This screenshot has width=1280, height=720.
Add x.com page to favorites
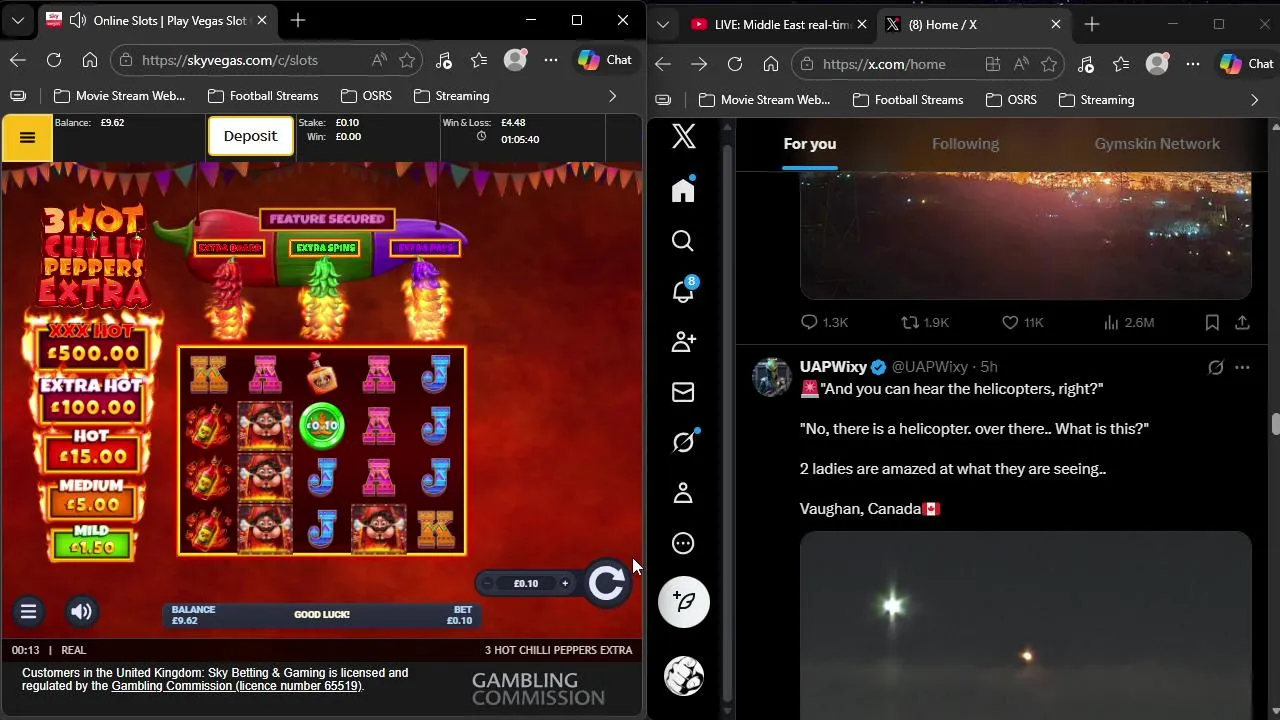(x=1049, y=64)
